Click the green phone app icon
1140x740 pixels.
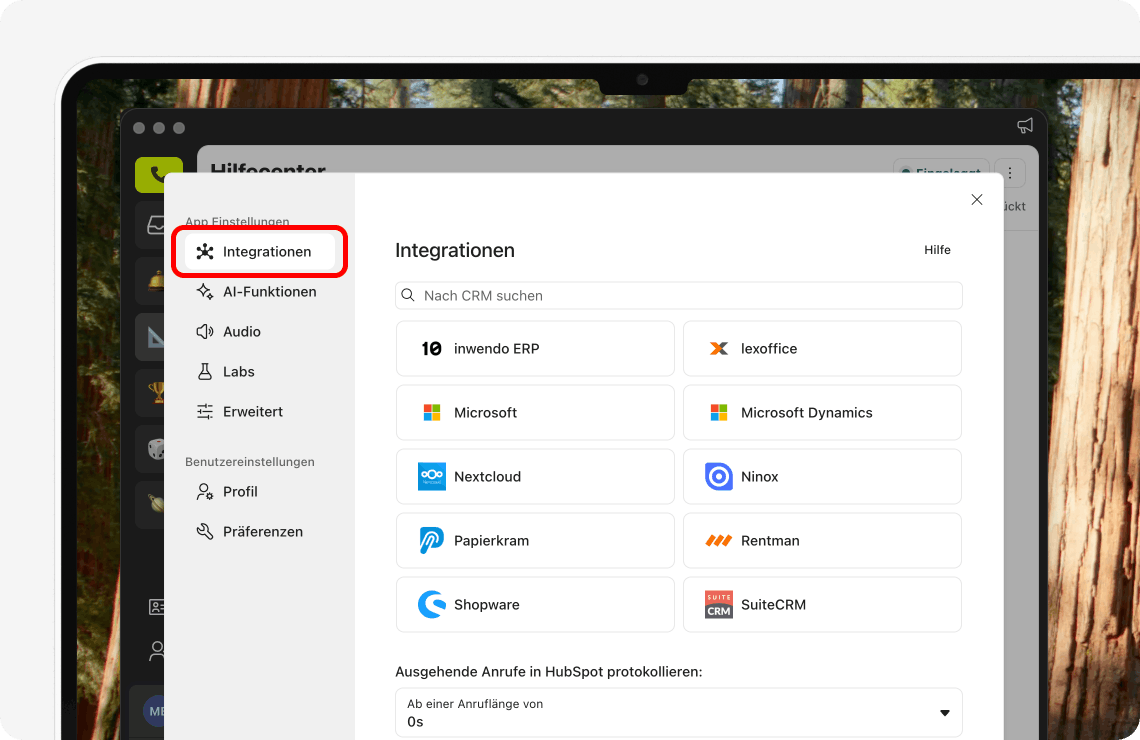[159, 174]
